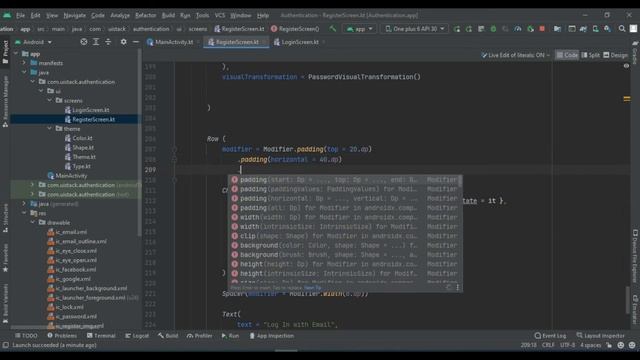The image size is (640, 360).
Task: Click the Search Everywhere magnifier icon
Action: coord(622,29)
